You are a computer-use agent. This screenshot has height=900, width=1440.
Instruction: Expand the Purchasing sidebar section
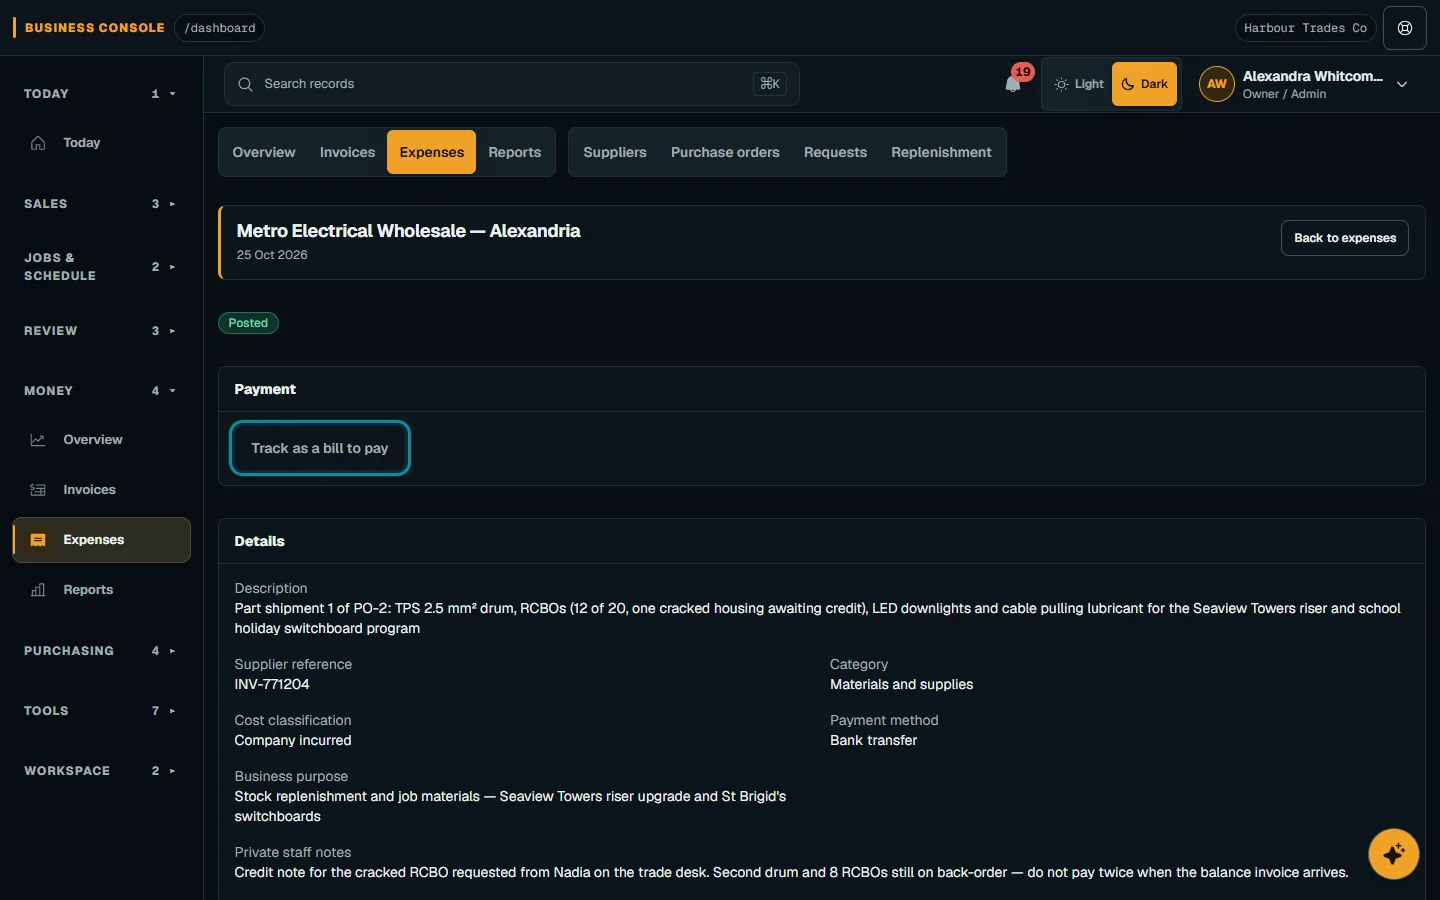(101, 651)
